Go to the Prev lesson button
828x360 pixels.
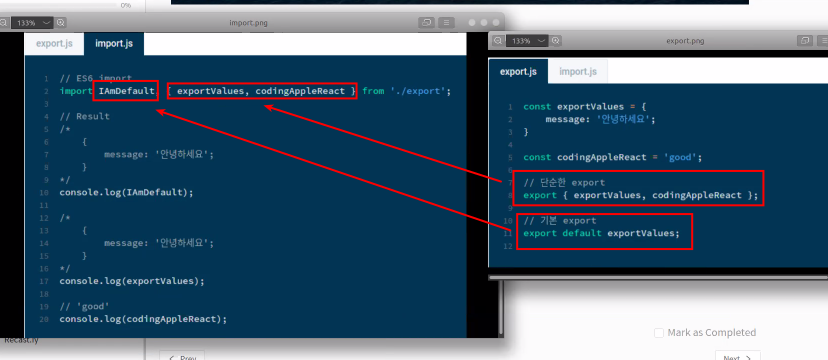click(182, 356)
